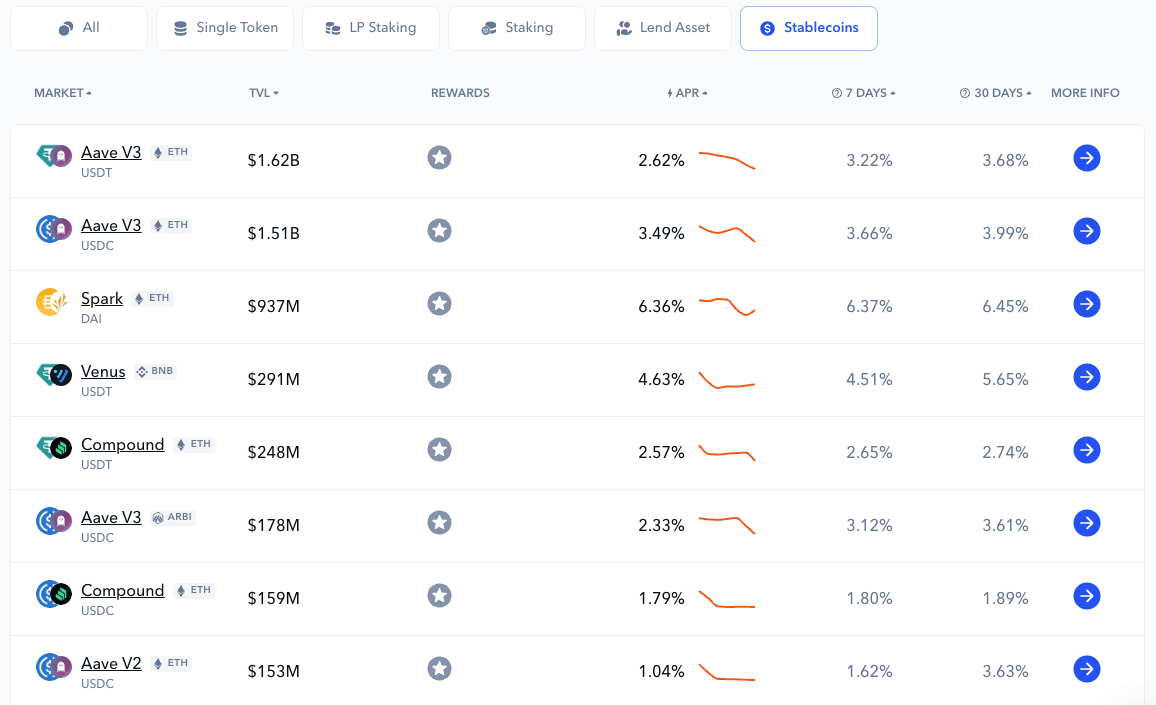Viewport: 1156px width, 705px height.
Task: Click the Compound USDT token logo
Action: pyautogui.click(x=54, y=448)
